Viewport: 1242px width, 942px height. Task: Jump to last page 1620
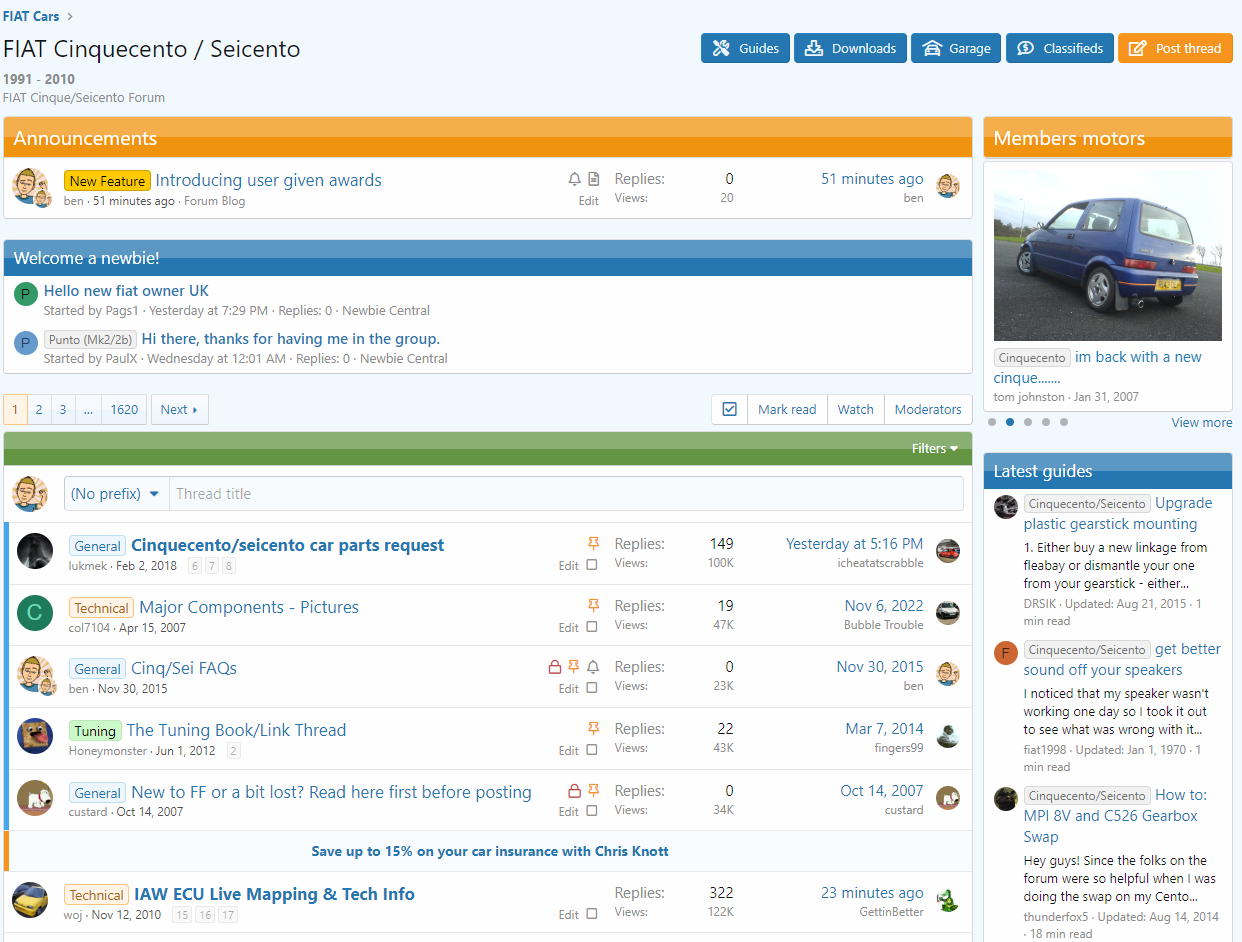click(124, 409)
